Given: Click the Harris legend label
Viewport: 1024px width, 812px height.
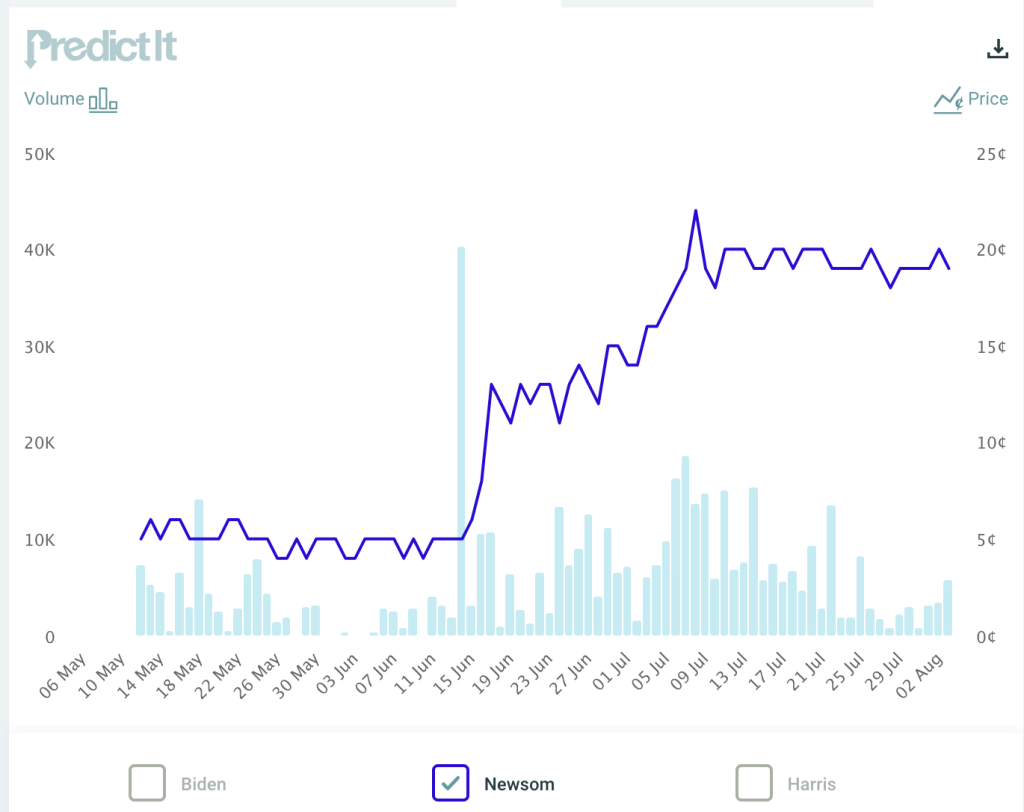Looking at the screenshot, I should pyautogui.click(x=810, y=784).
